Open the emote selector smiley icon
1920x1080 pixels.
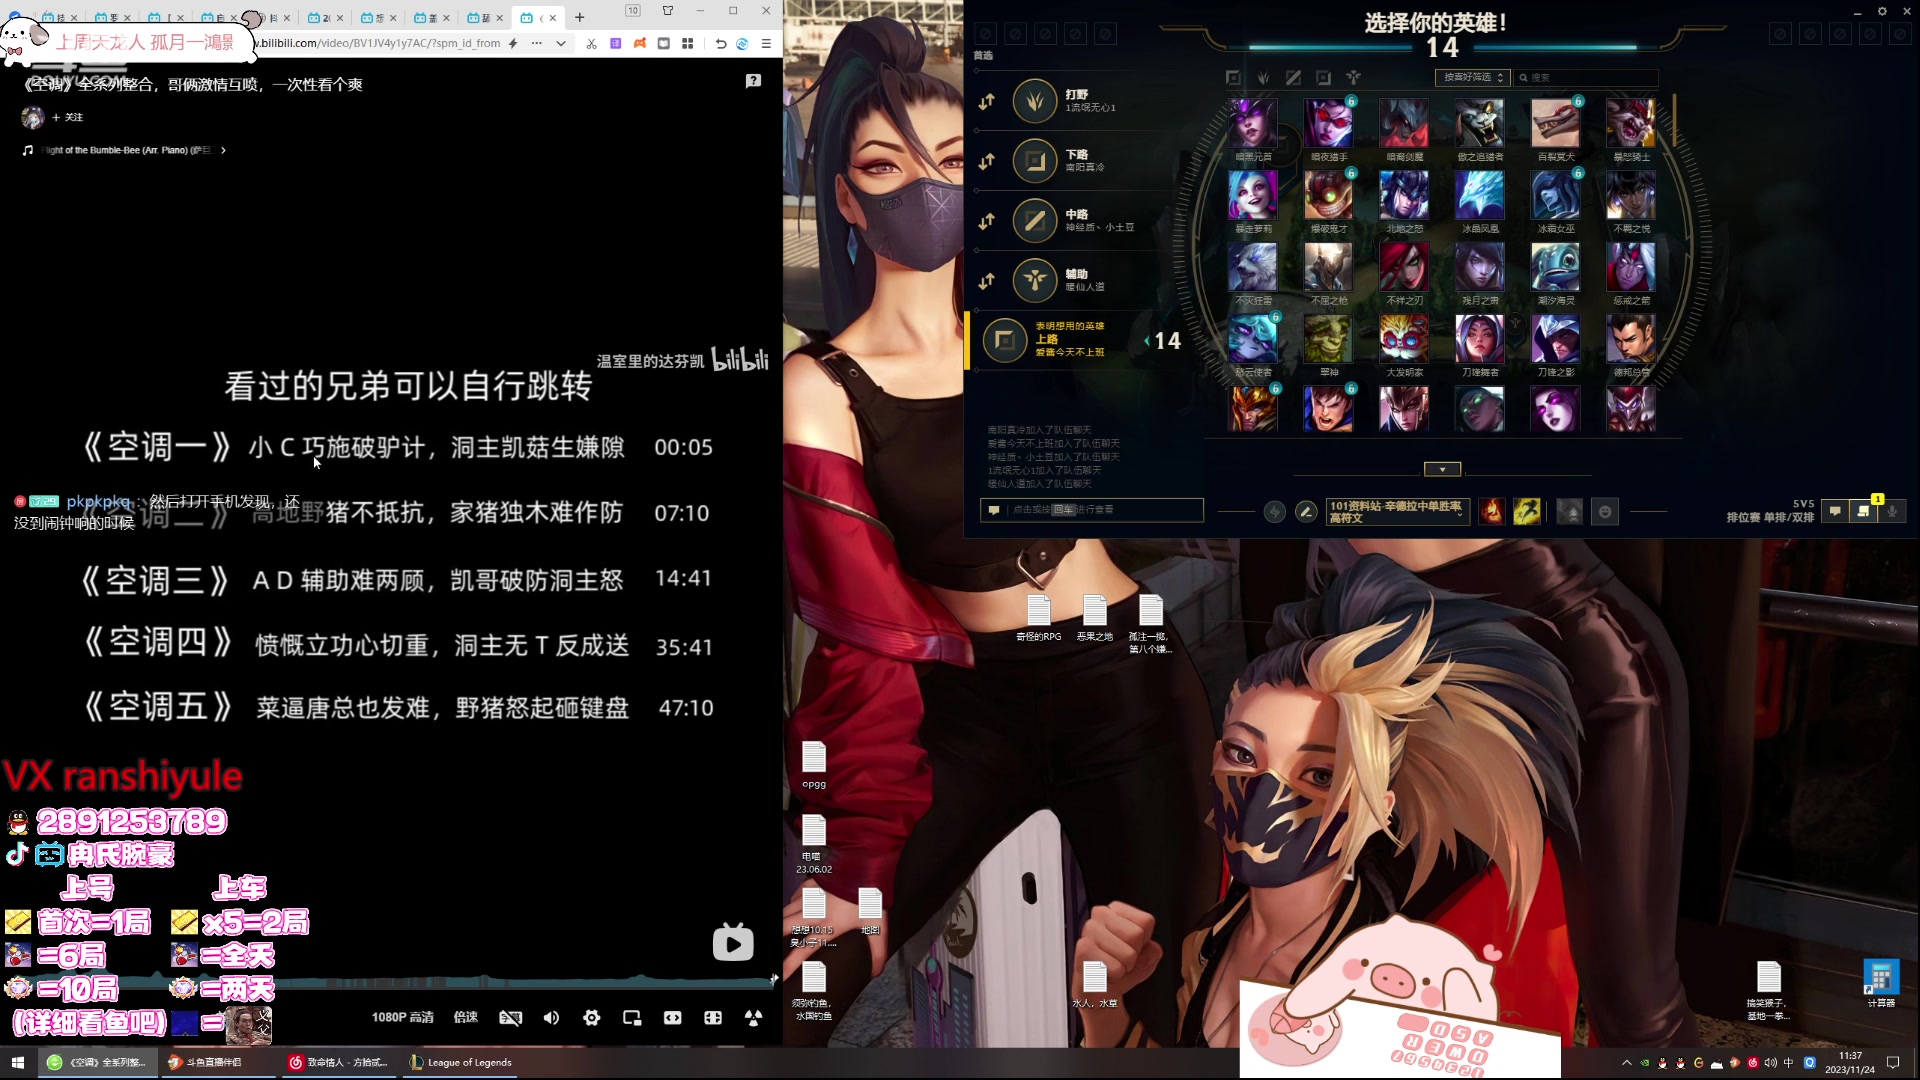pos(1605,512)
